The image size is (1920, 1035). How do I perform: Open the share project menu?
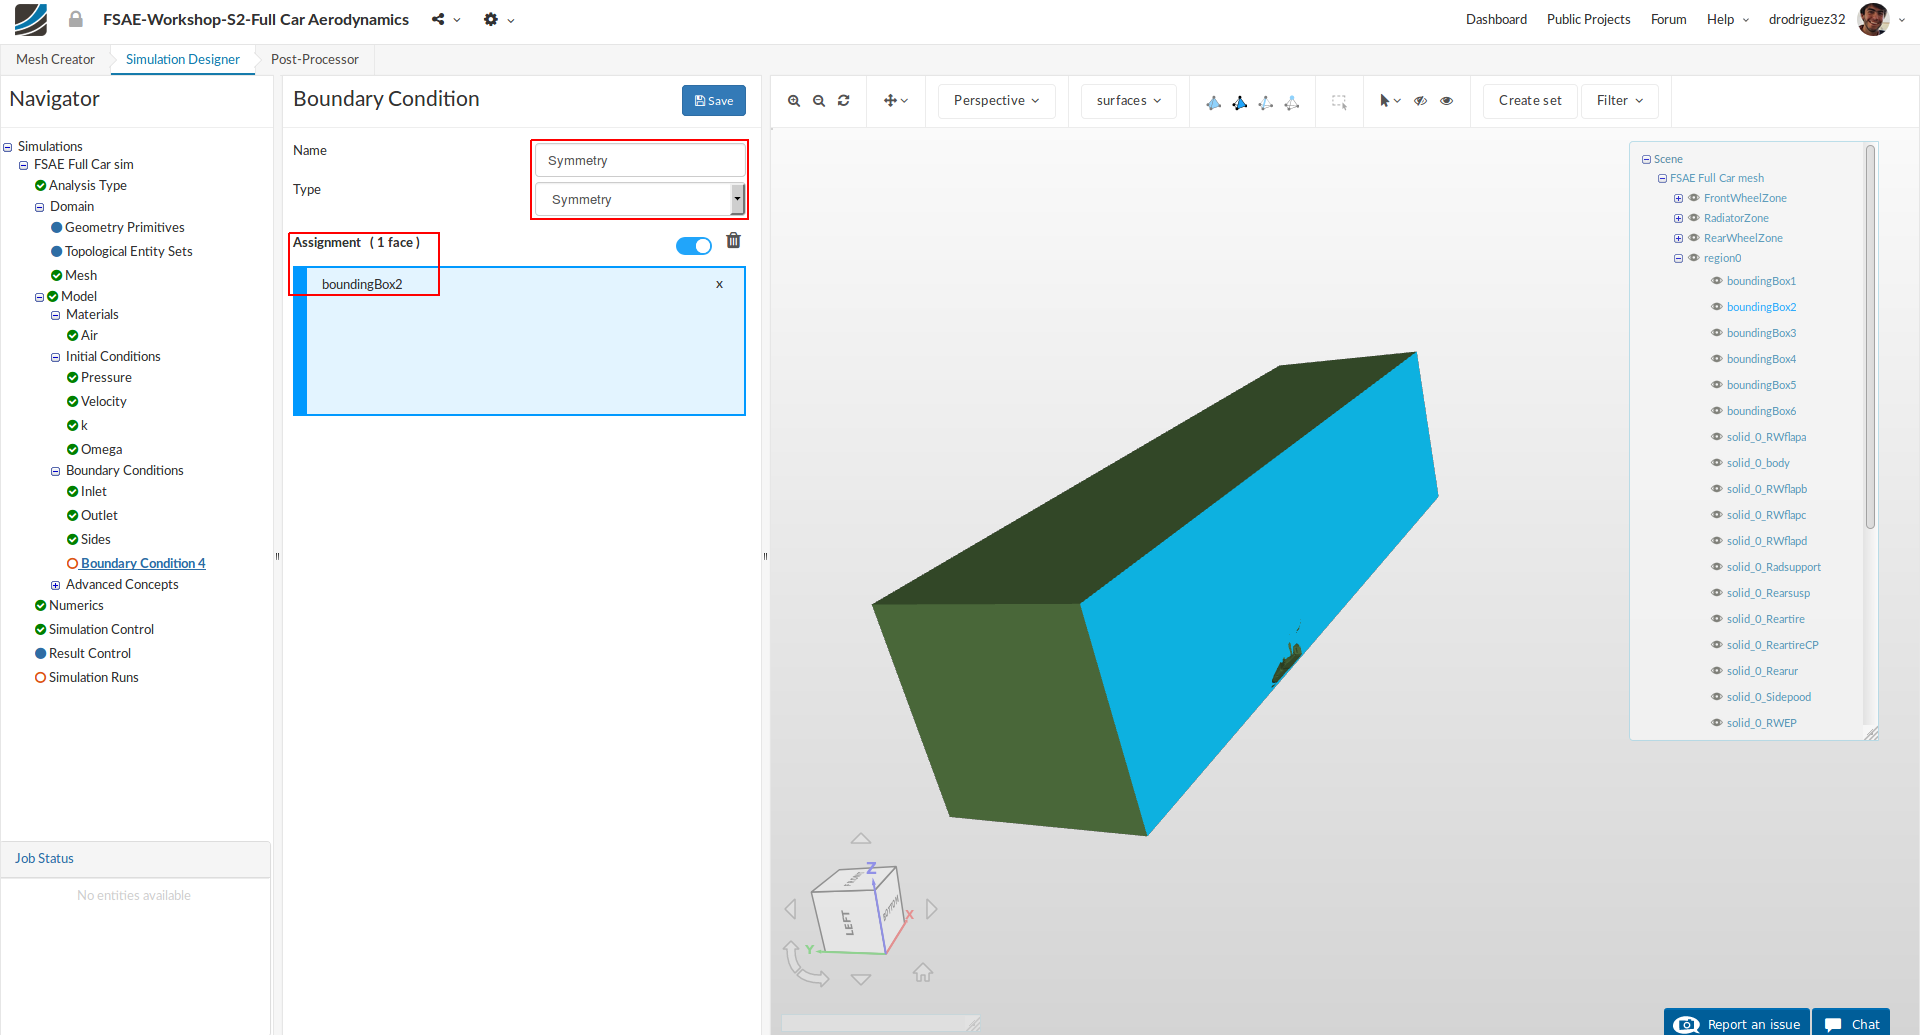tap(446, 19)
